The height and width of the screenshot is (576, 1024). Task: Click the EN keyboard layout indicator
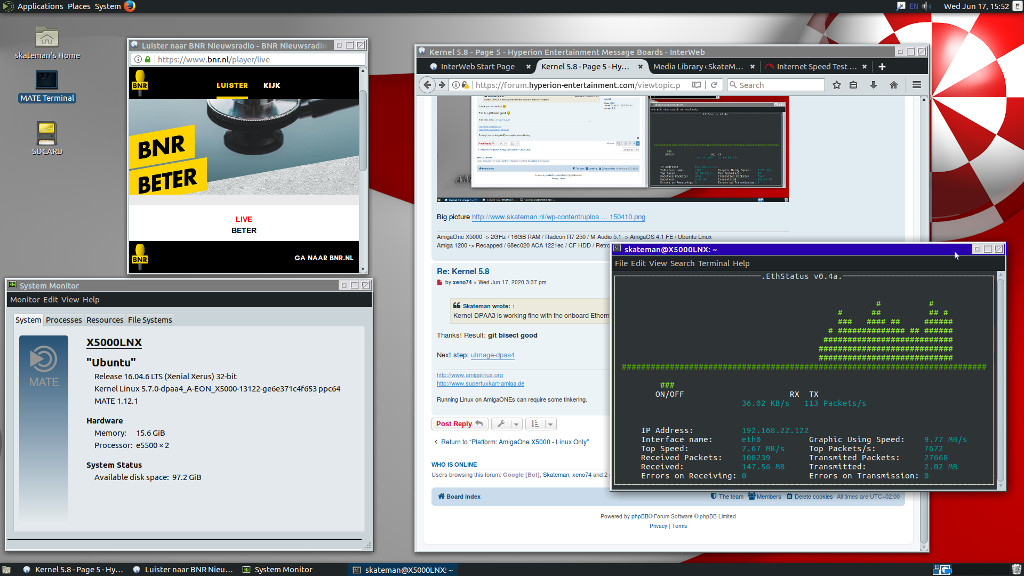click(x=914, y=6)
